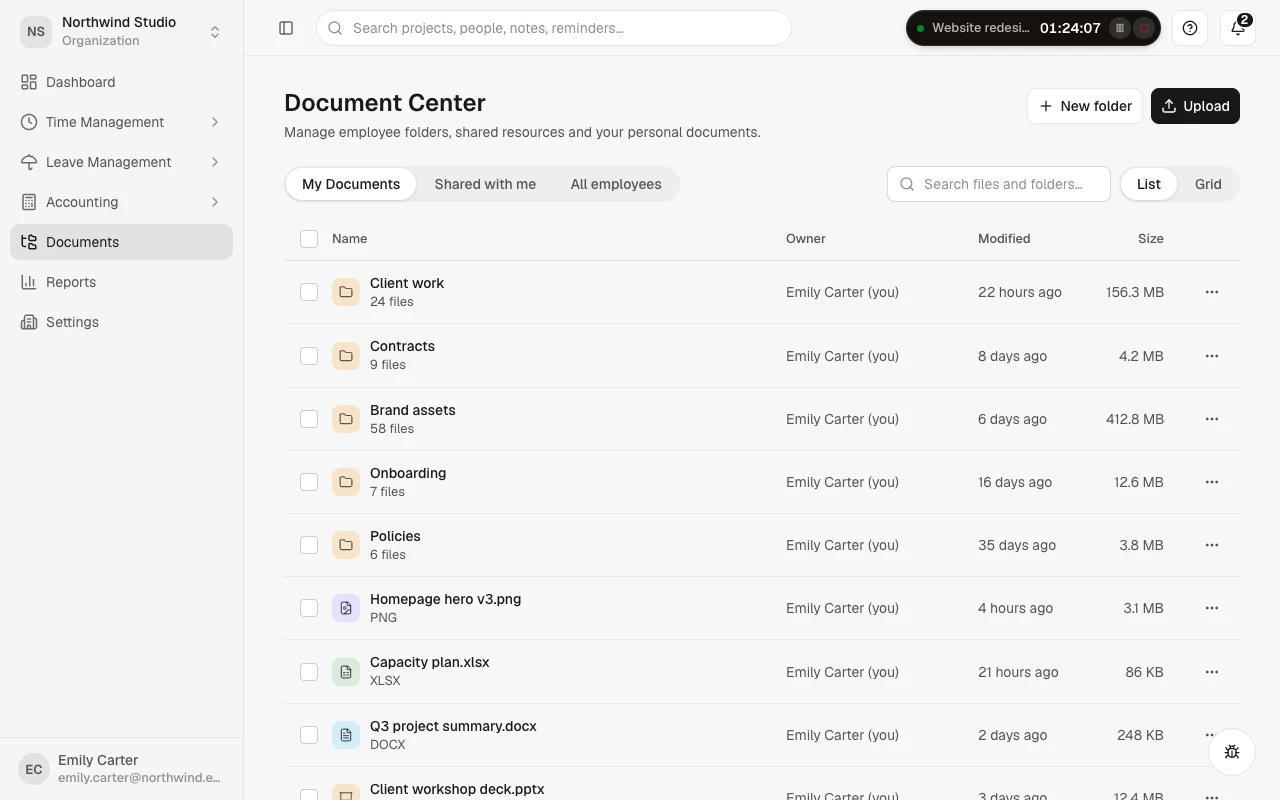This screenshot has height=800, width=1280.
Task: Select the Capacity plan.xlsx row checkbox
Action: (x=309, y=672)
